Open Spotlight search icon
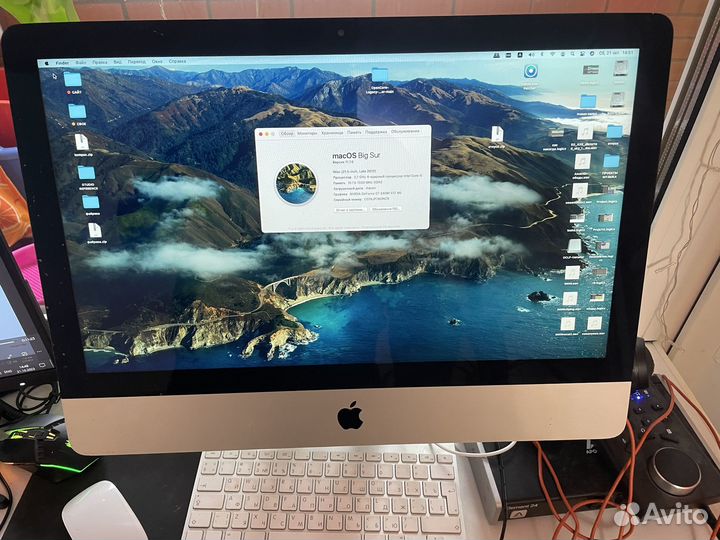Image resolution: width=720 pixels, height=540 pixels. [573, 54]
